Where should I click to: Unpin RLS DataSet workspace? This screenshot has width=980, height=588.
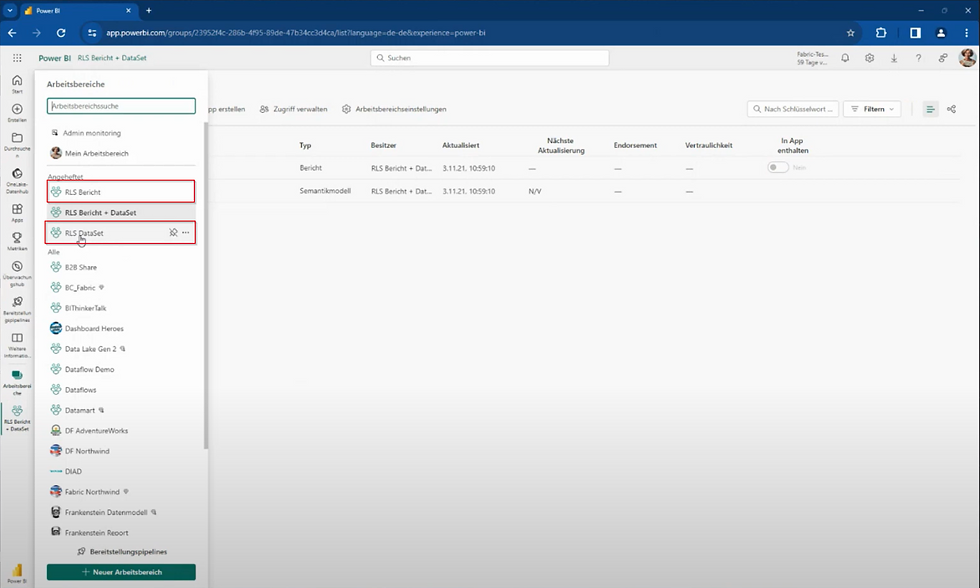[x=173, y=232]
